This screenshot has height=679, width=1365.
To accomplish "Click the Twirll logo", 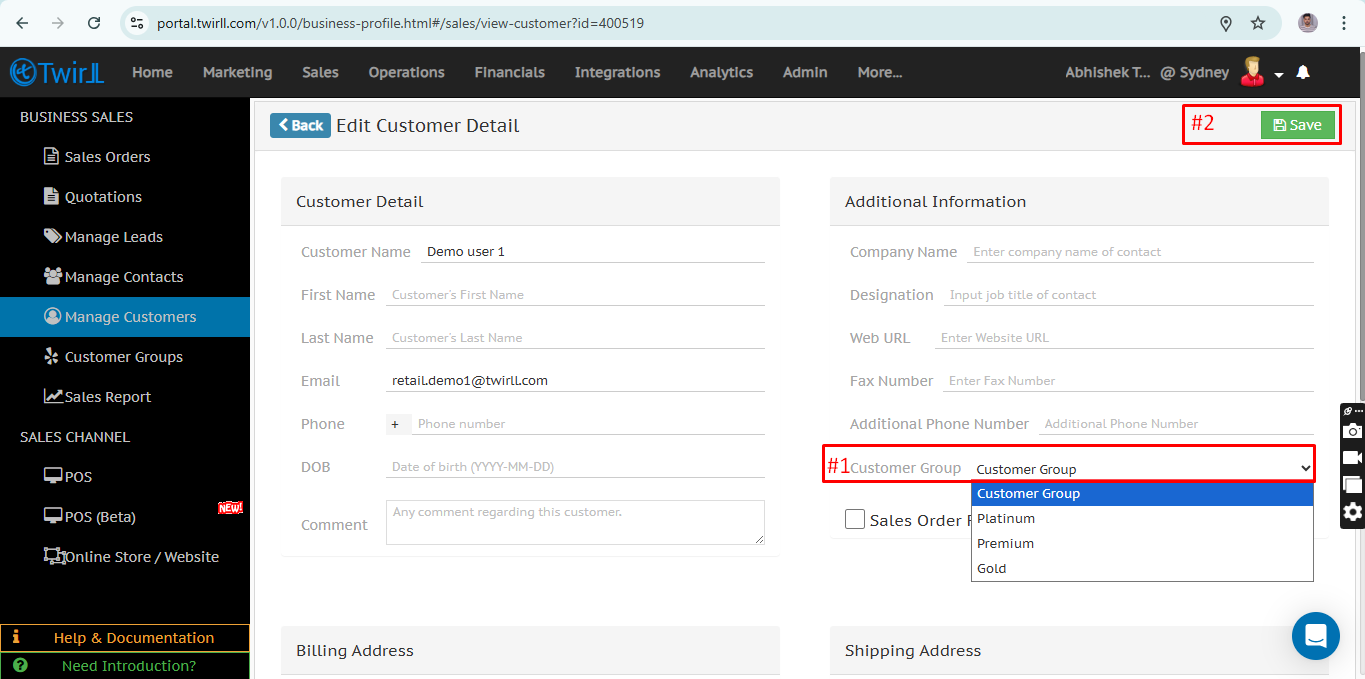I will tap(57, 72).
